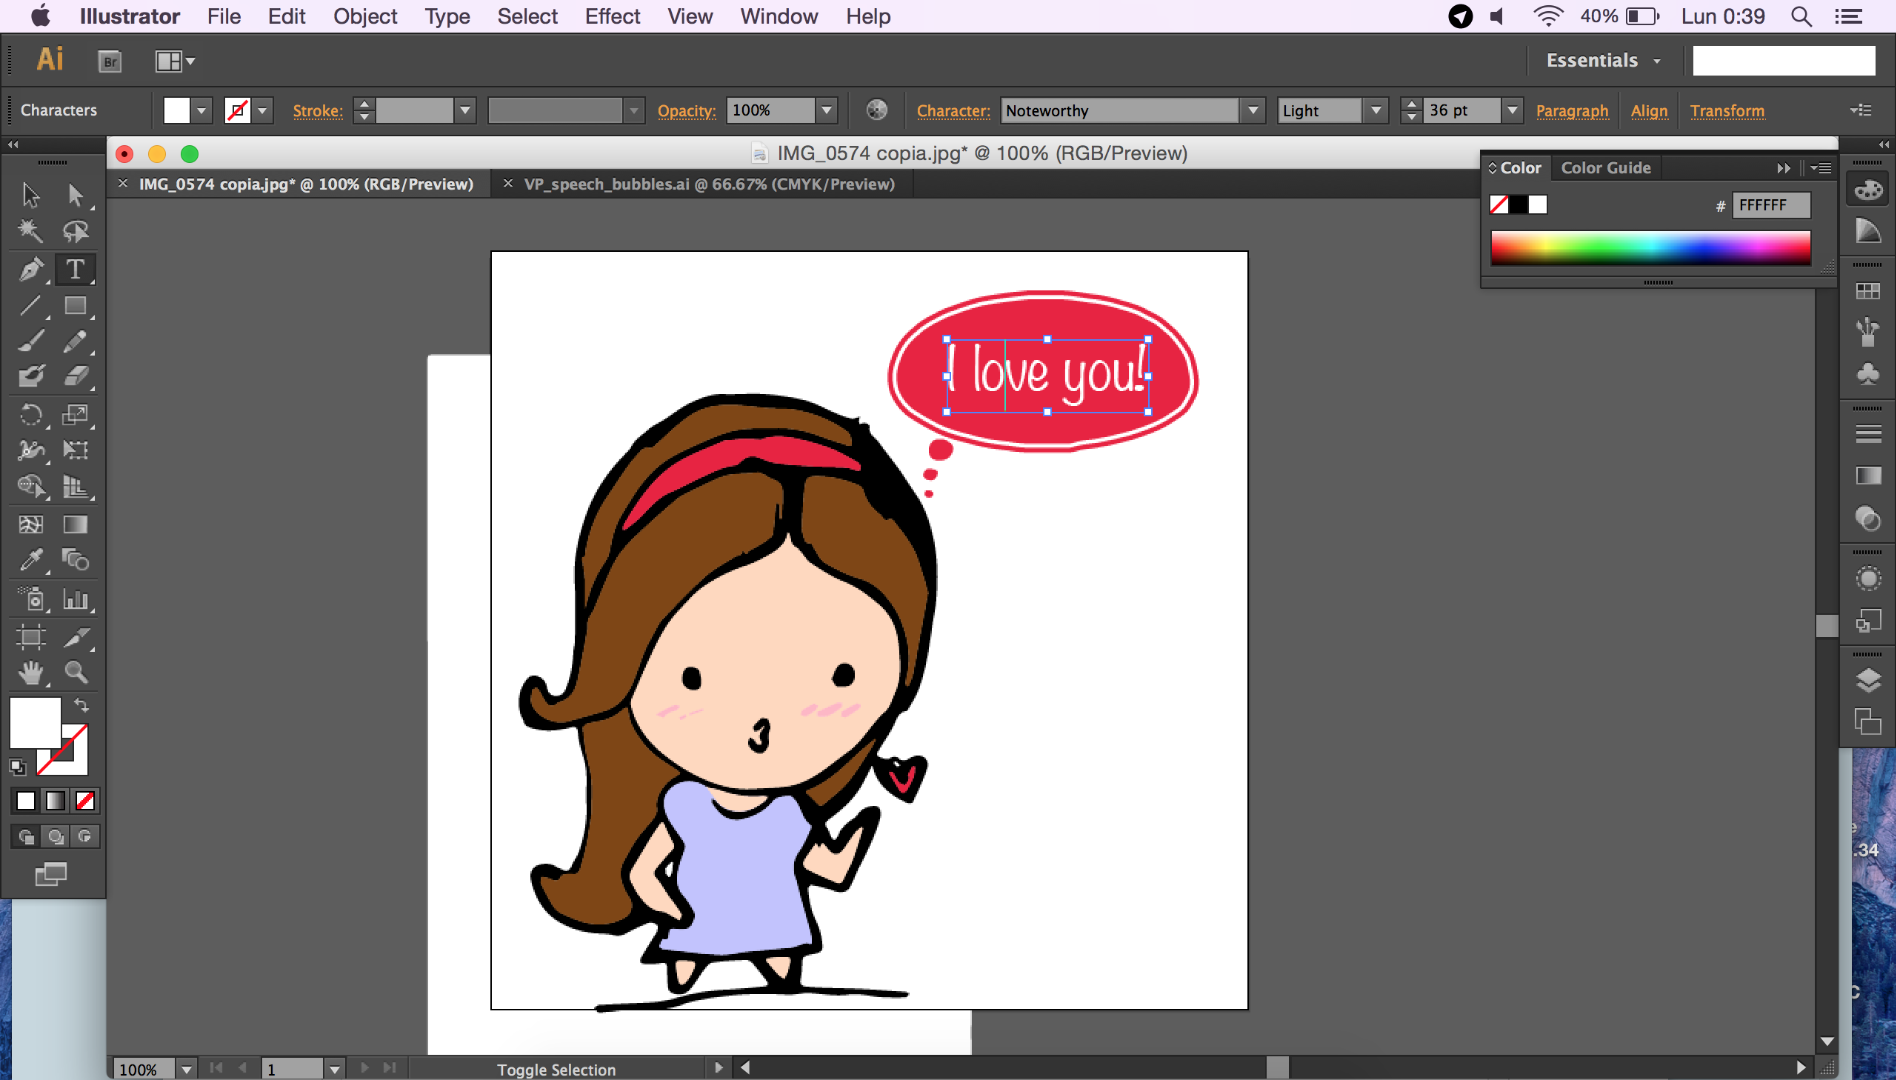This screenshot has height=1080, width=1896.
Task: Select the Eyedropper tool
Action: pos(30,560)
